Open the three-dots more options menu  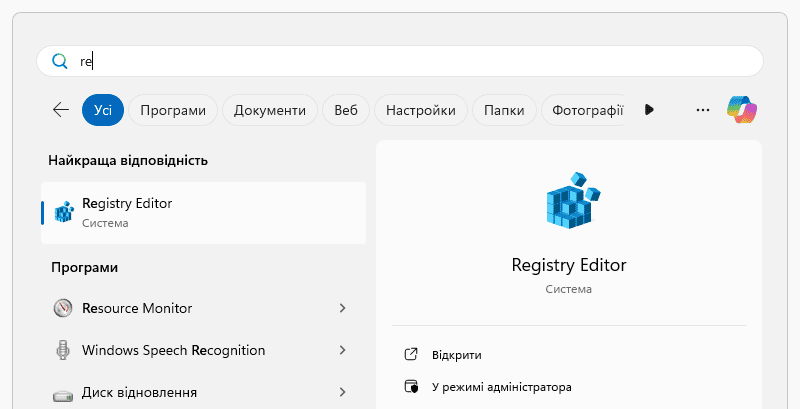click(x=702, y=110)
